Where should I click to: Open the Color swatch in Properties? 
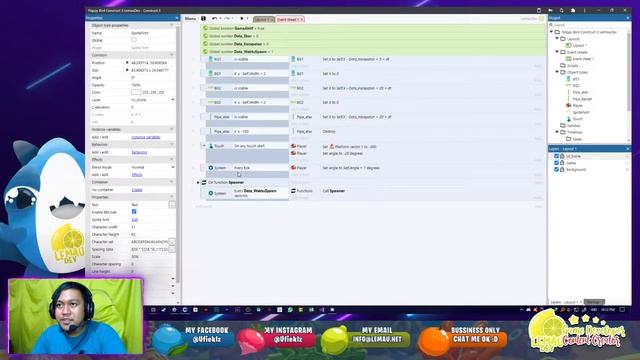(x=136, y=92)
